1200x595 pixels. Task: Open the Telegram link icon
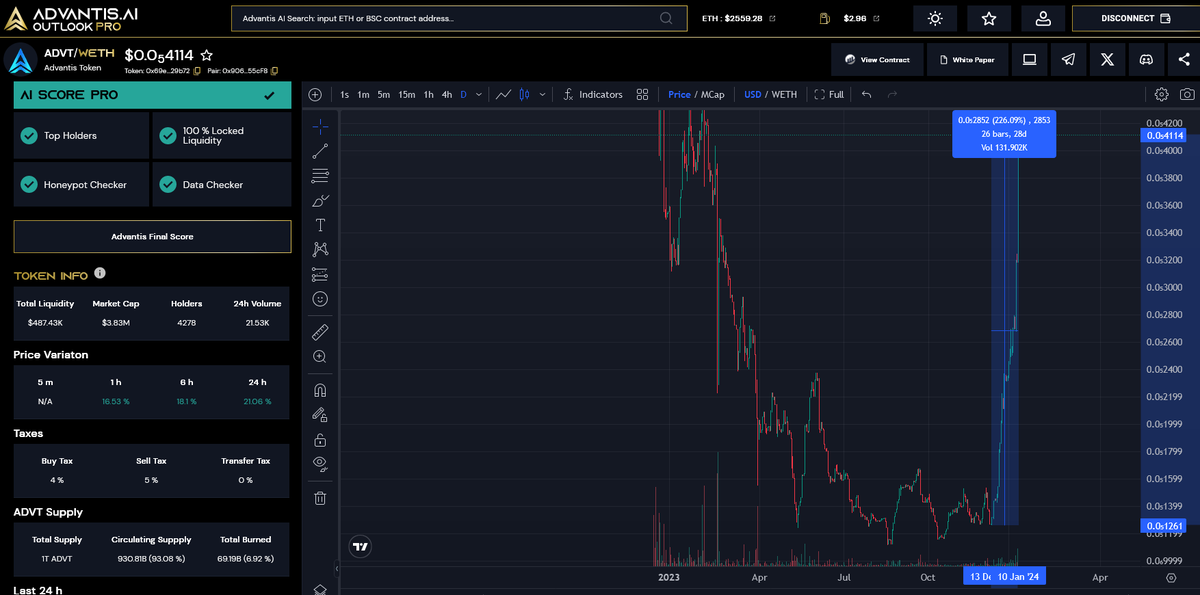(x=1068, y=60)
